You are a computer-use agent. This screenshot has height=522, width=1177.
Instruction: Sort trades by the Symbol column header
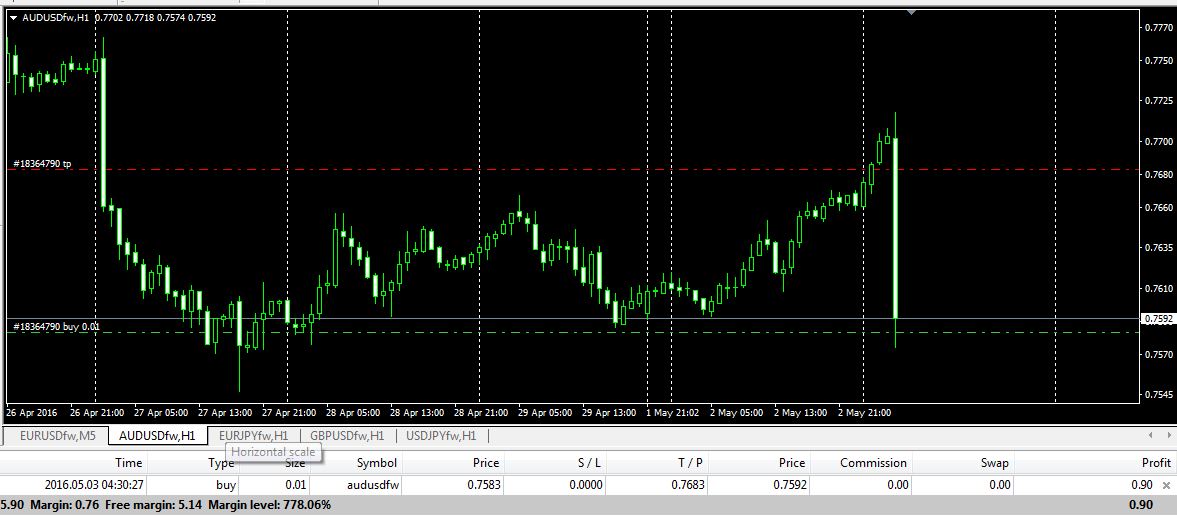pos(376,463)
